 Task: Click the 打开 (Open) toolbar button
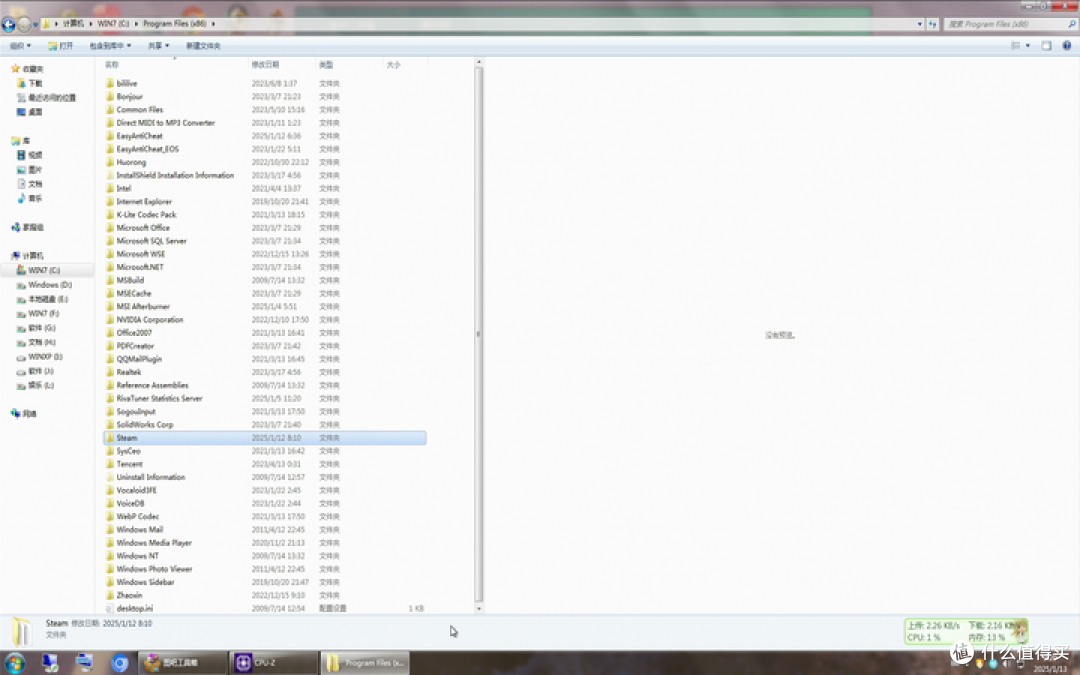61,46
